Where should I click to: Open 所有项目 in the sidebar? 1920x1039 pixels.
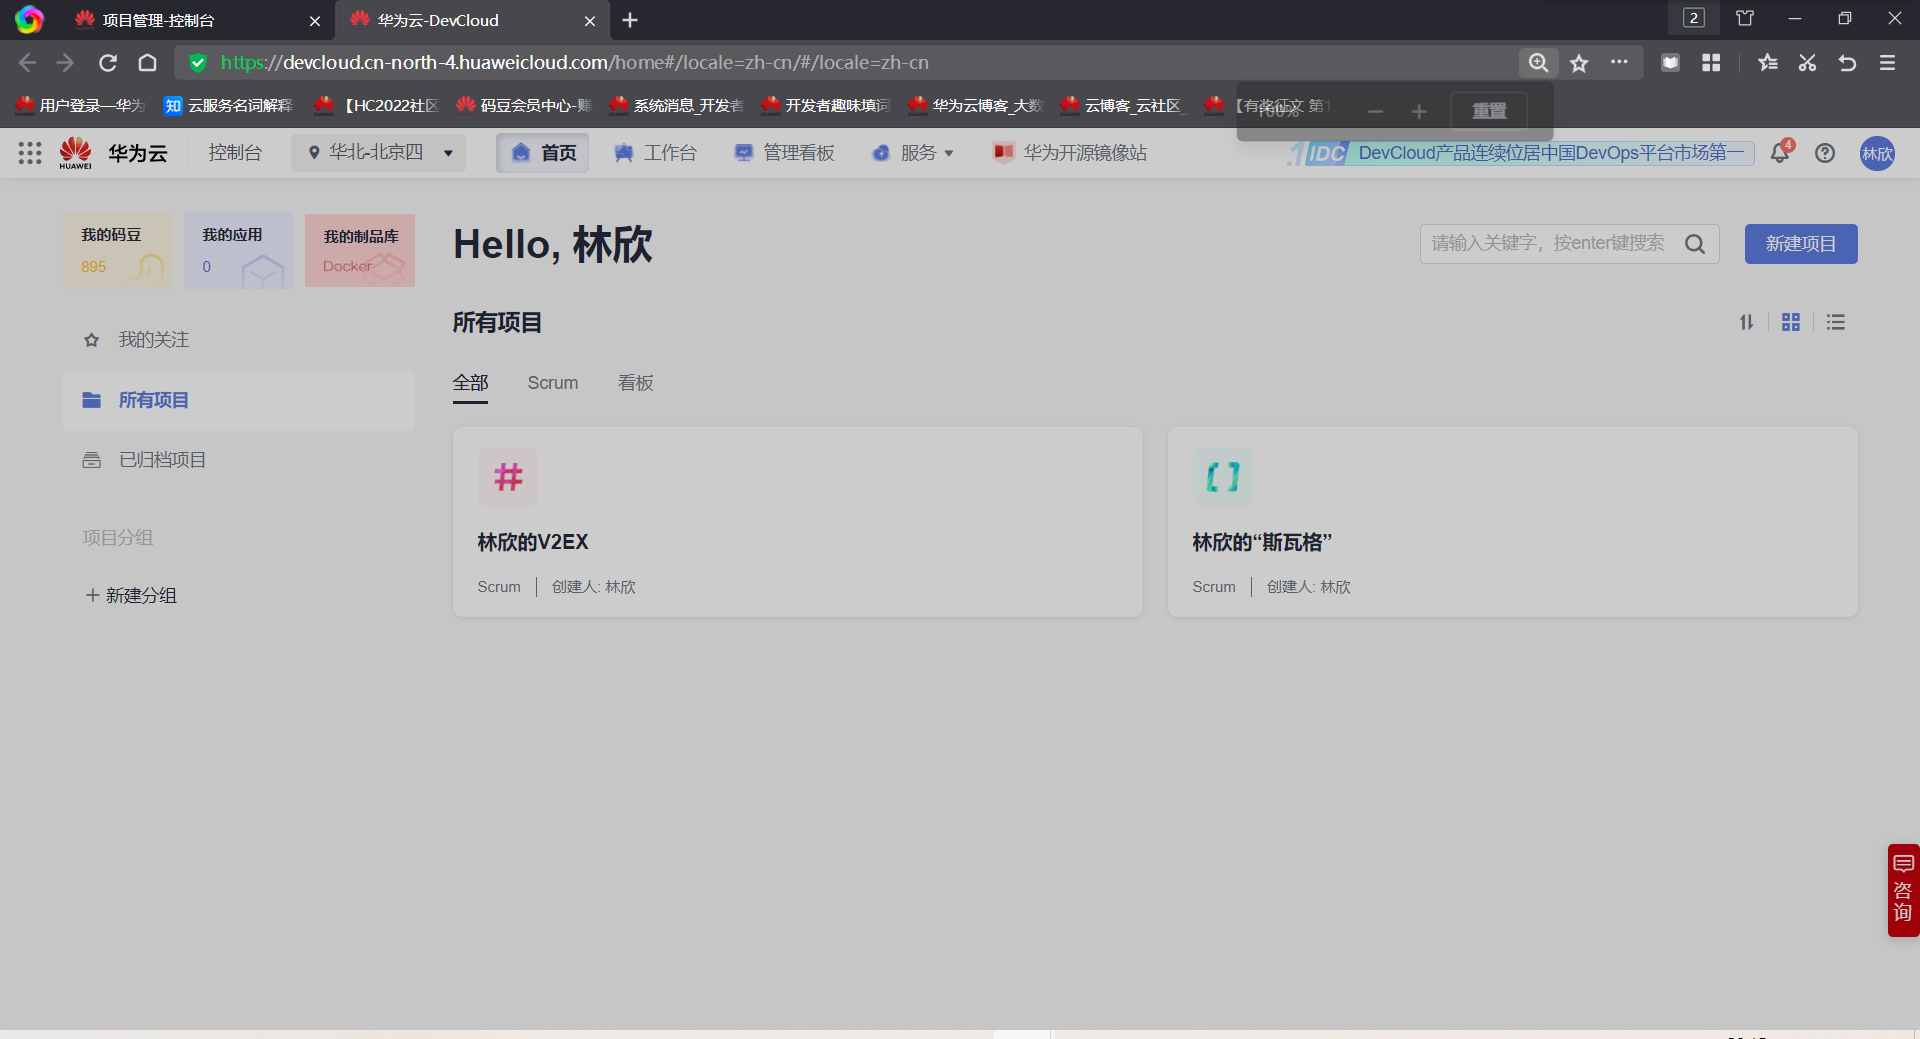click(x=239, y=400)
